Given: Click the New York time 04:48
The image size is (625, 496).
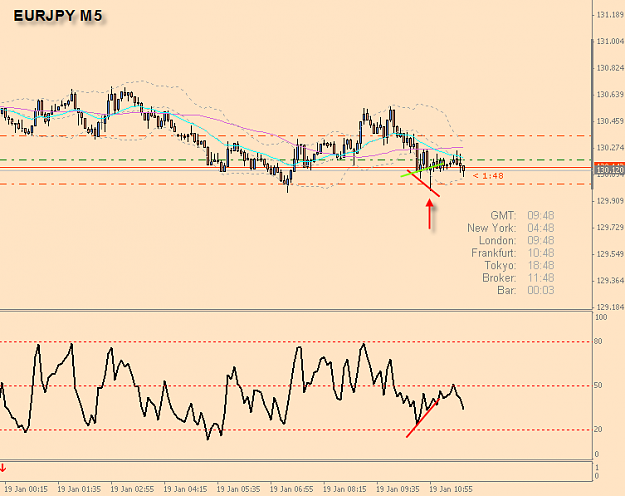Looking at the screenshot, I should [541, 228].
